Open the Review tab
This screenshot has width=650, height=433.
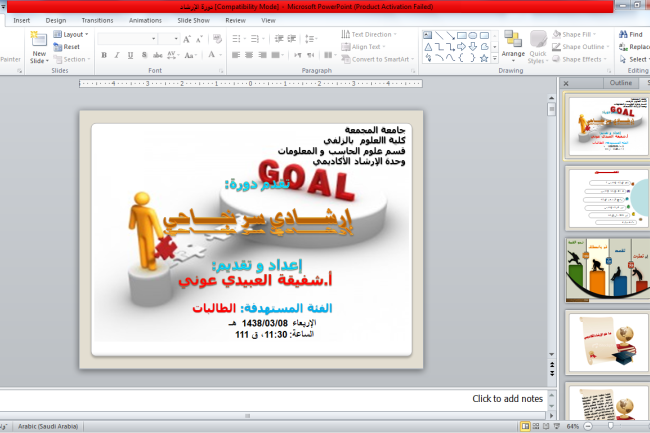tap(235, 20)
